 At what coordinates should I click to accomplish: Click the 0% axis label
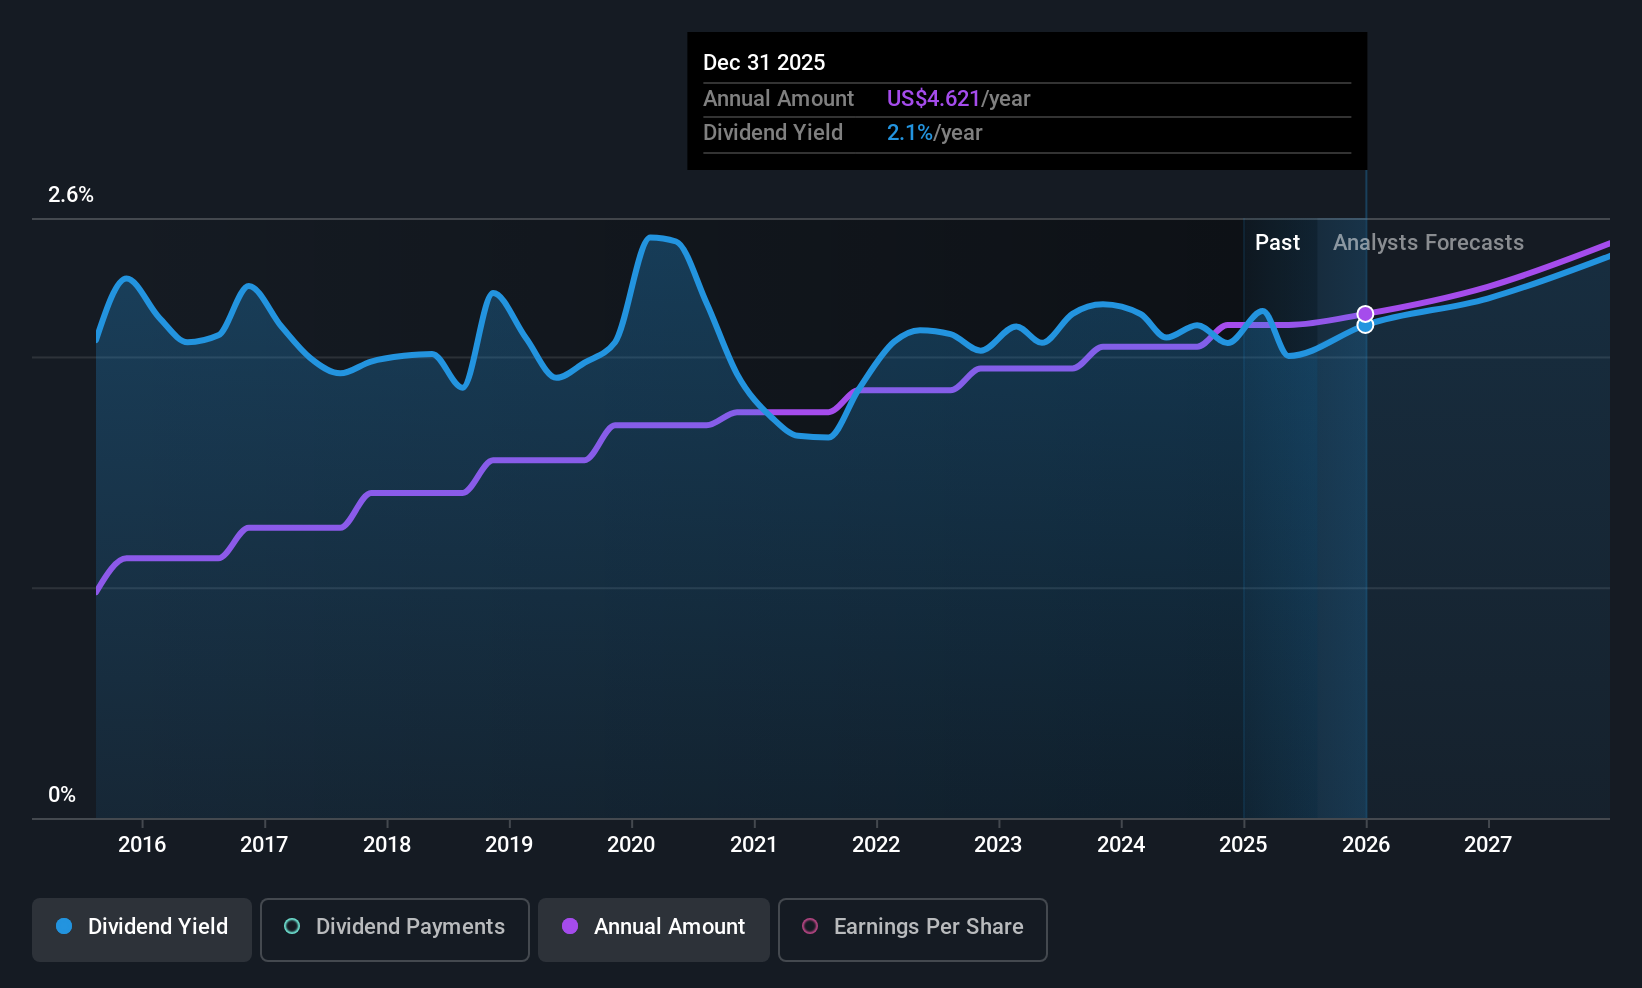pyautogui.click(x=63, y=794)
